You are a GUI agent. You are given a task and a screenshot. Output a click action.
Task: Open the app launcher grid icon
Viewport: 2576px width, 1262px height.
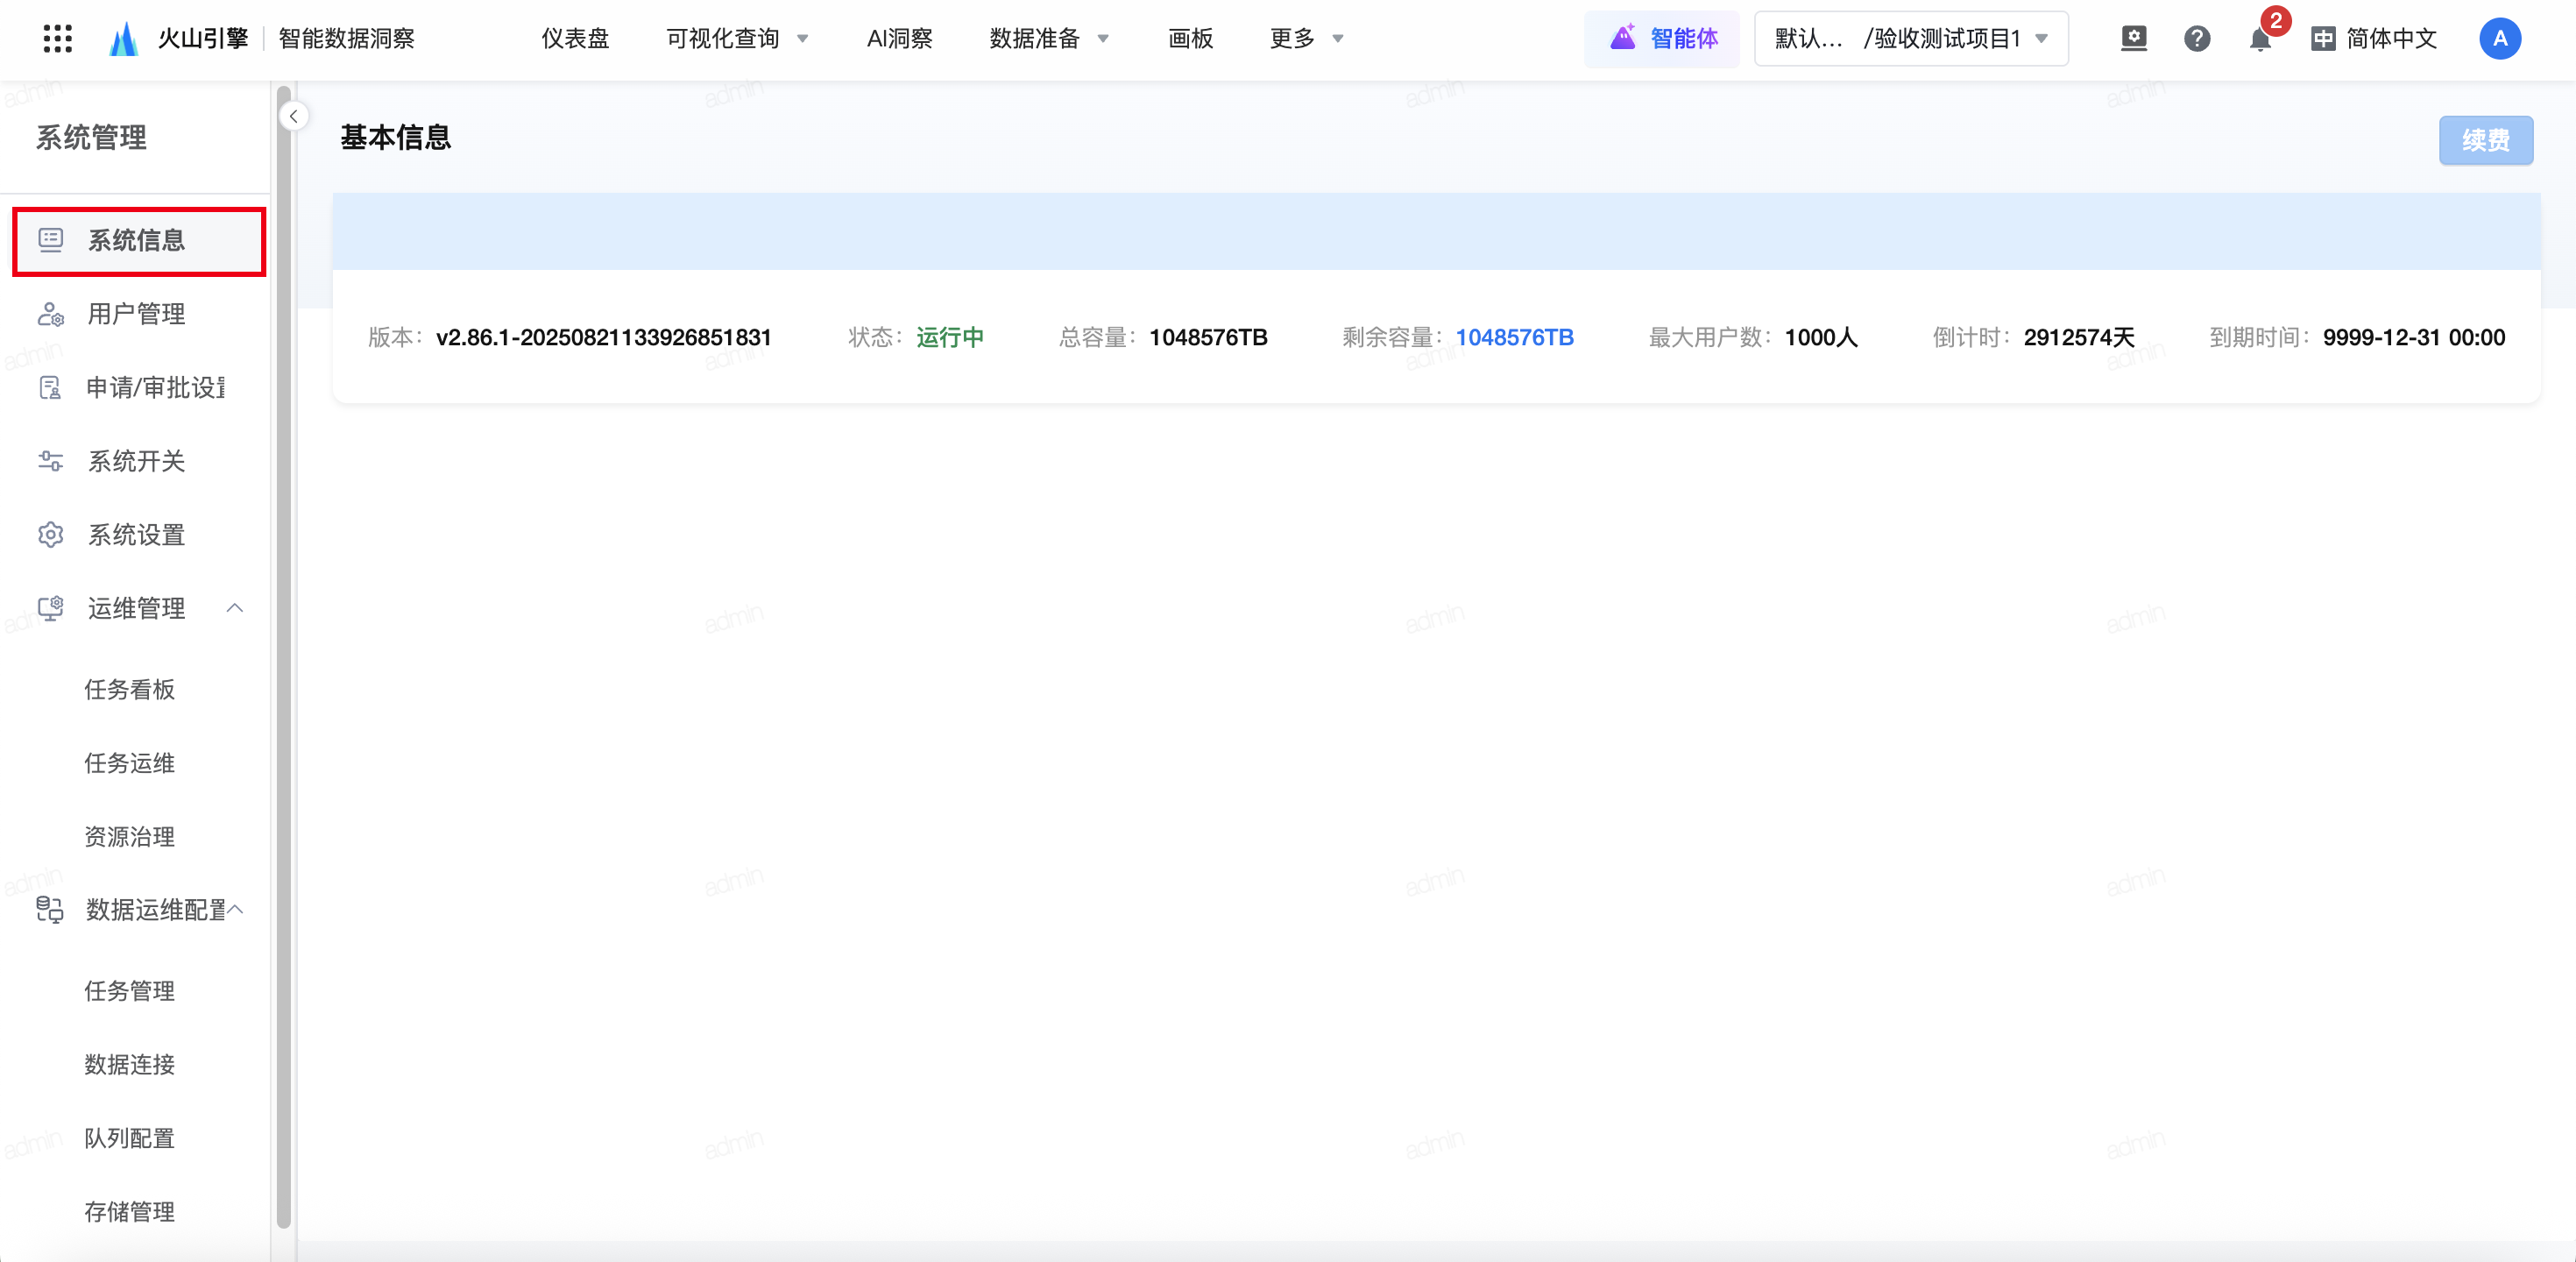[58, 39]
